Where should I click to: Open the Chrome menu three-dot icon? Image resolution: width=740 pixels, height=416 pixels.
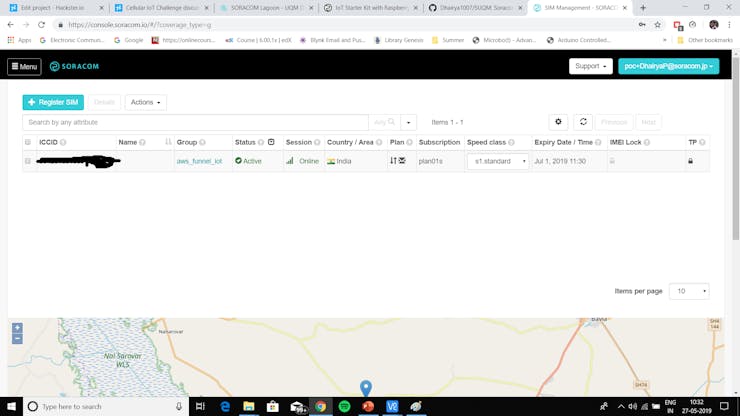click(x=729, y=25)
